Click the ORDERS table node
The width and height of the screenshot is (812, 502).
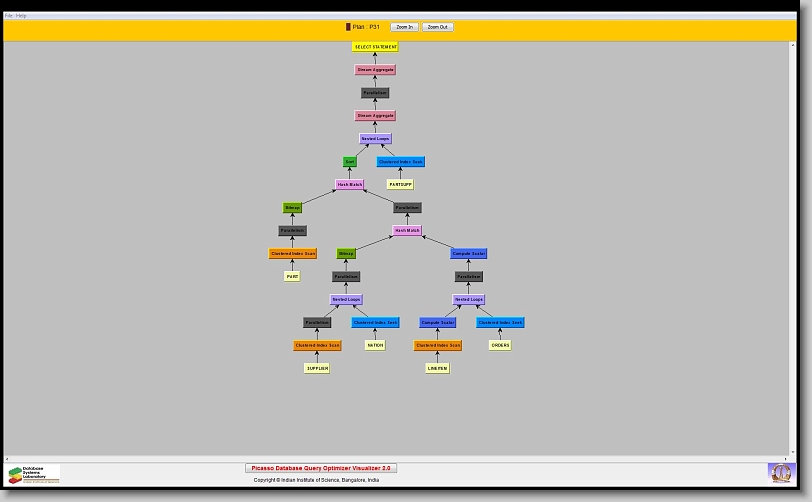tap(500, 345)
